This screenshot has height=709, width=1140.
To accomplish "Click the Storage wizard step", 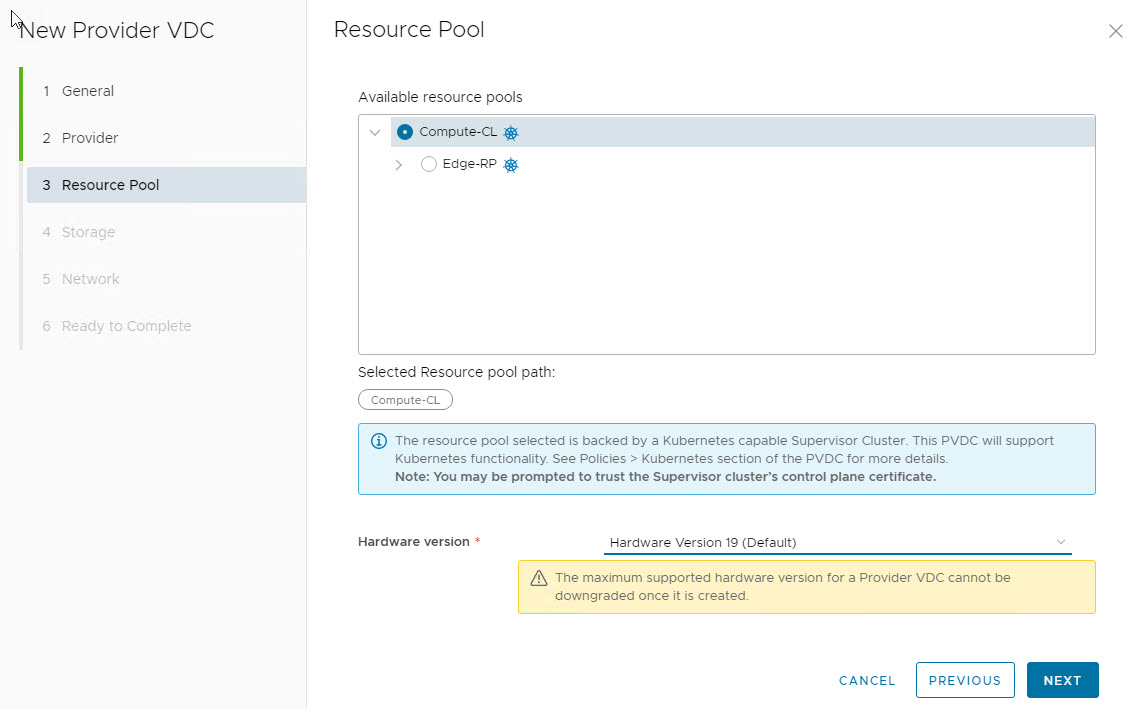I will [x=88, y=232].
